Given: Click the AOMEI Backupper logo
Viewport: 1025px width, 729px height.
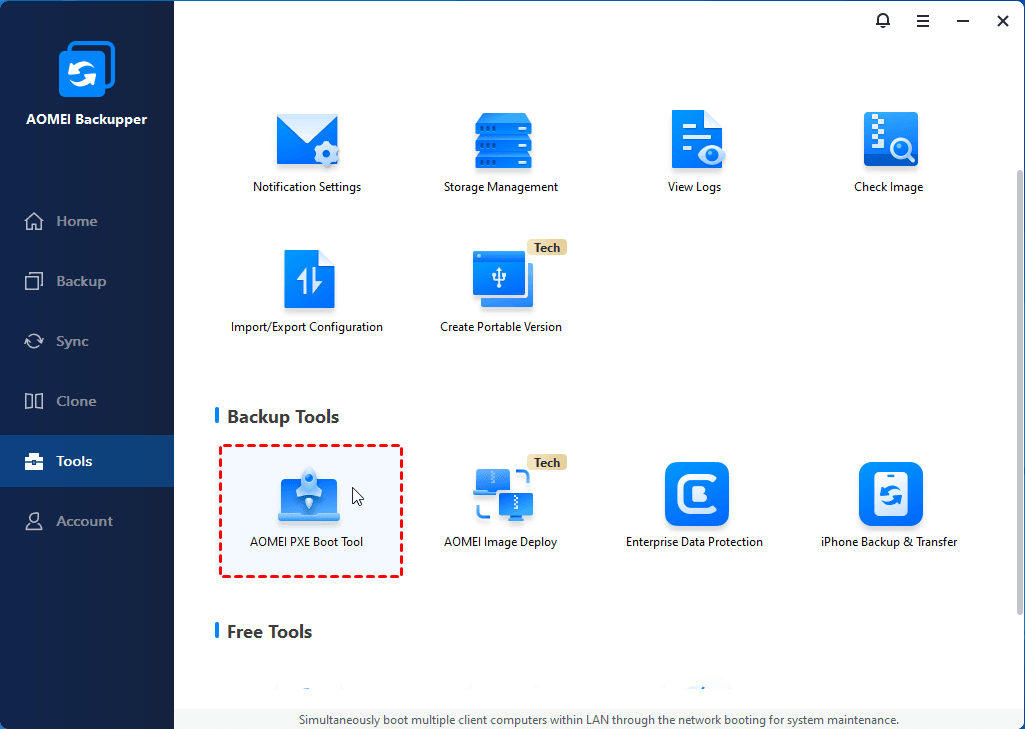Looking at the screenshot, I should click(x=87, y=69).
